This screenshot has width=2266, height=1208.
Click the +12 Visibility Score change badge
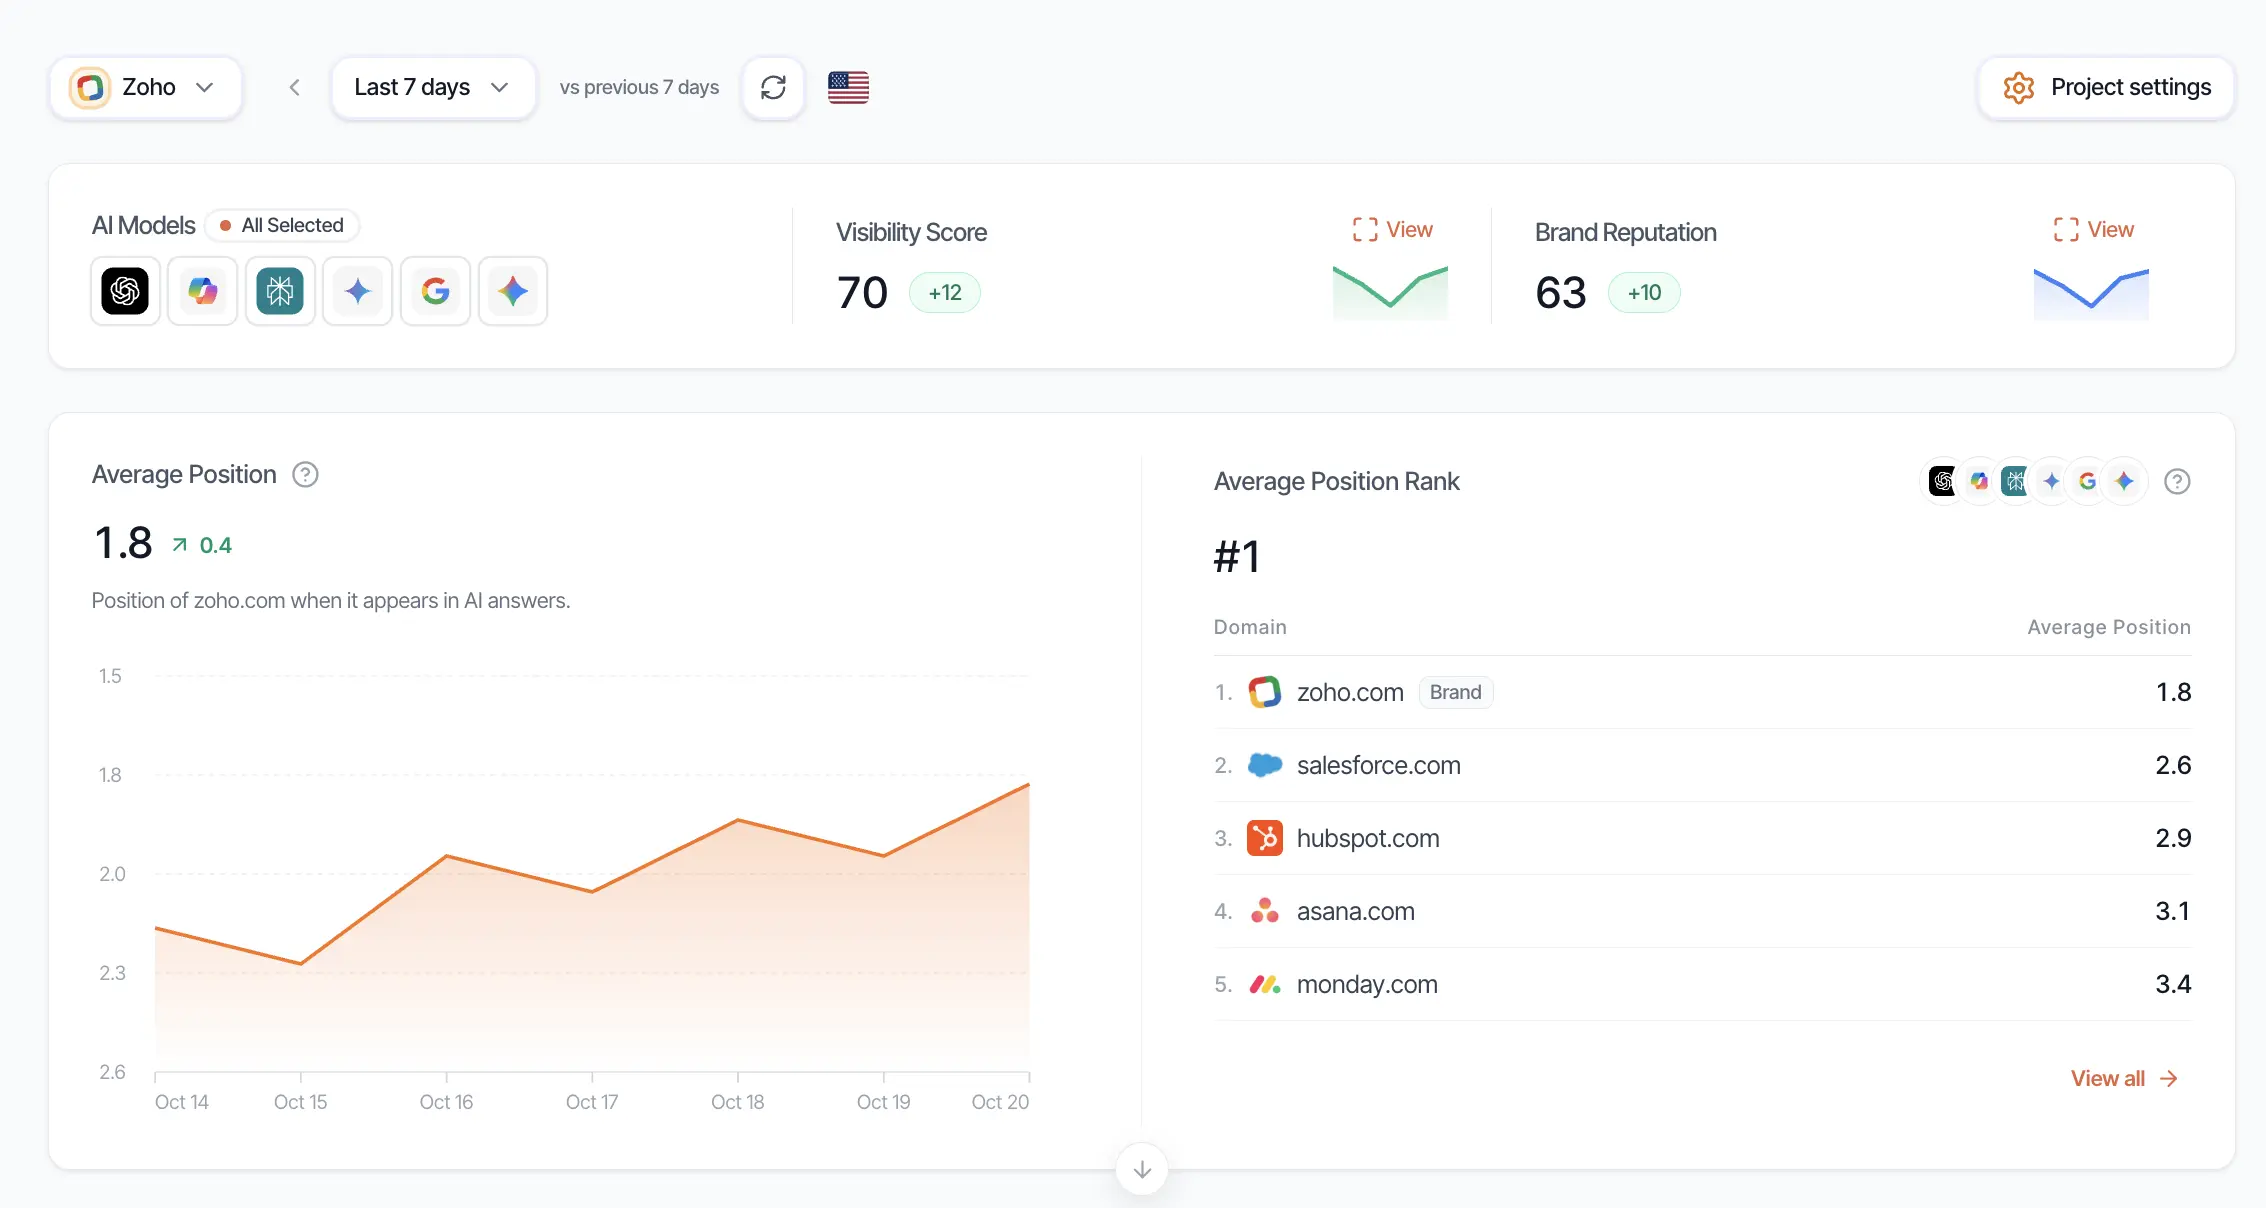[x=945, y=293]
